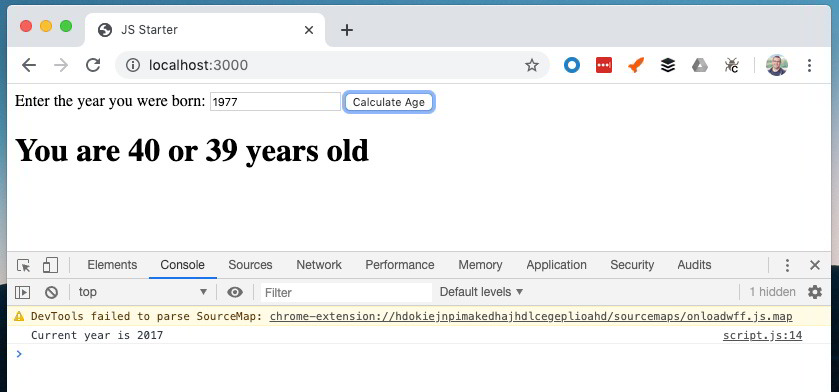Click the 'Enter the year you were born:' label
Screen dimensions: 839x392
110,101
